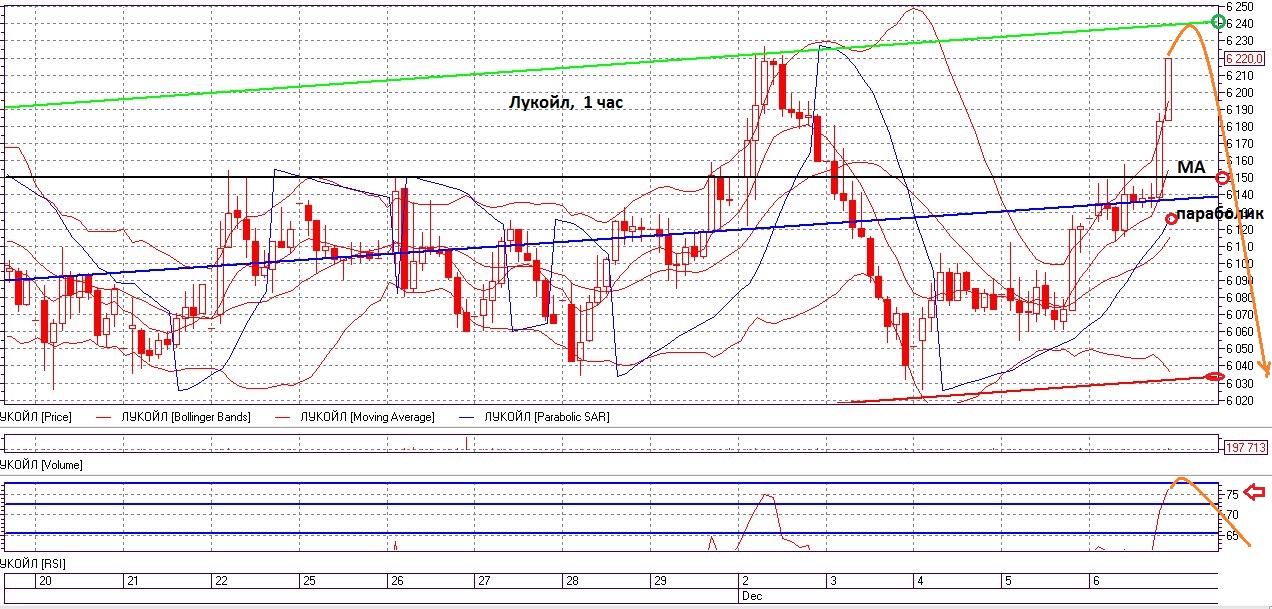The height and width of the screenshot is (609, 1272).
Task: Select date 29 on the time axis
Action: [x=659, y=581]
